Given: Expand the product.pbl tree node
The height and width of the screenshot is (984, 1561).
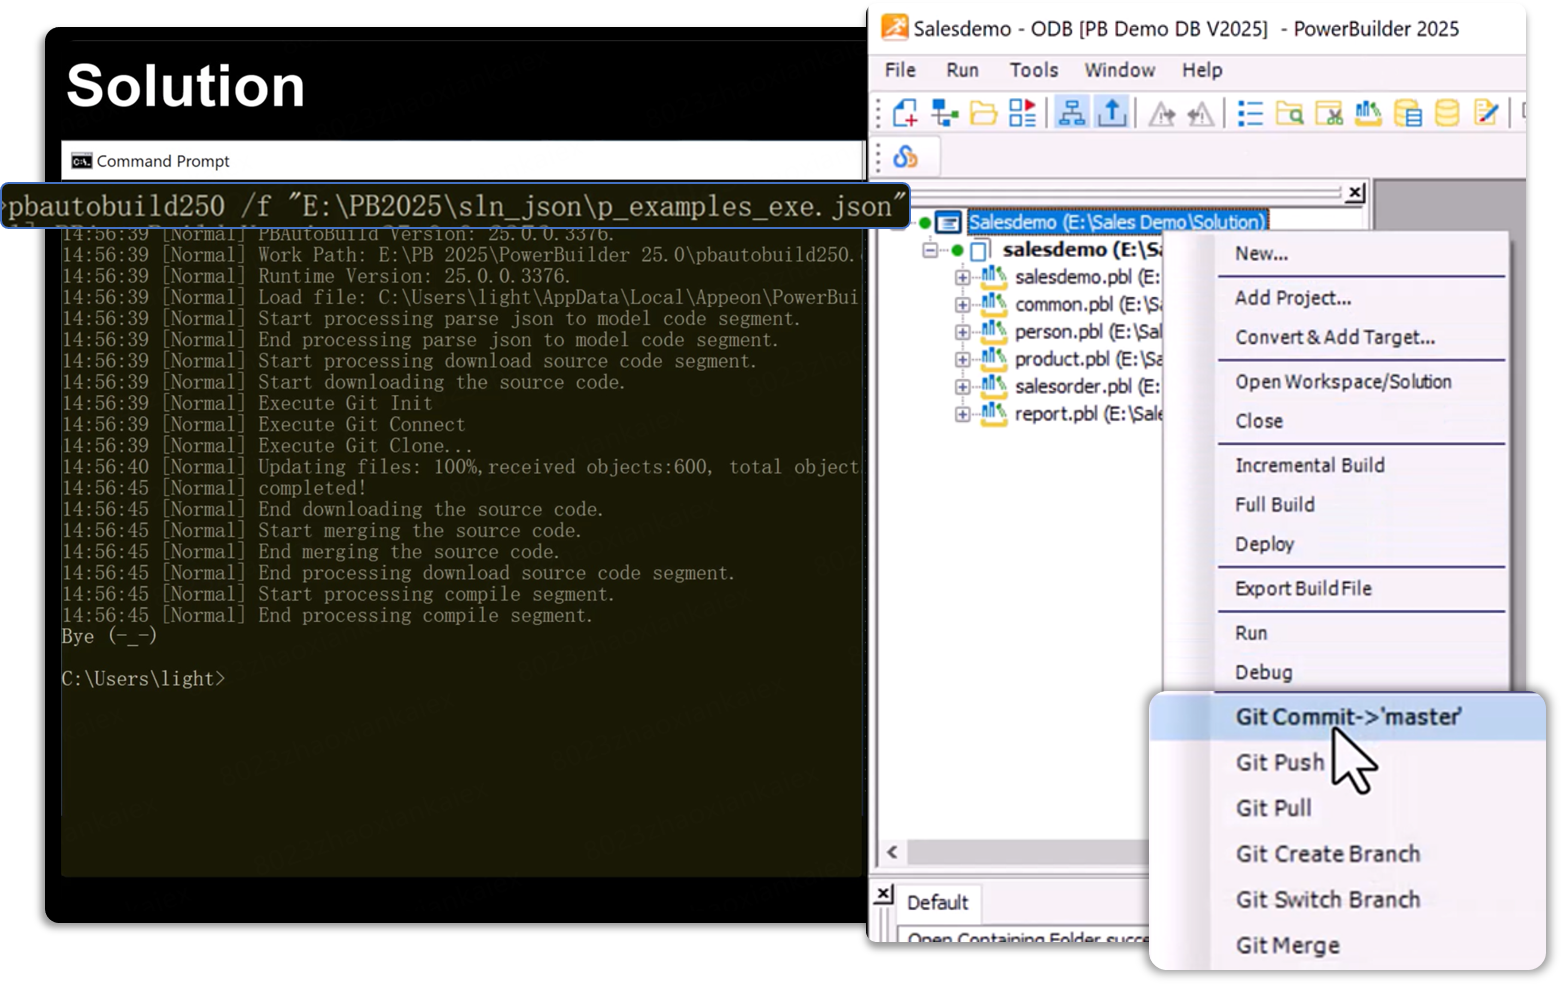Looking at the screenshot, I should pyautogui.click(x=962, y=359).
